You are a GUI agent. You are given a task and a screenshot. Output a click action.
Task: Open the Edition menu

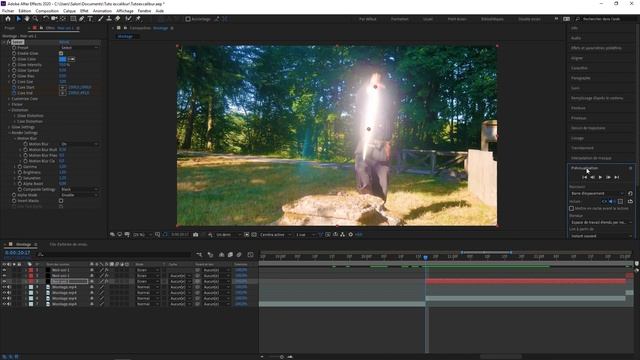point(24,11)
